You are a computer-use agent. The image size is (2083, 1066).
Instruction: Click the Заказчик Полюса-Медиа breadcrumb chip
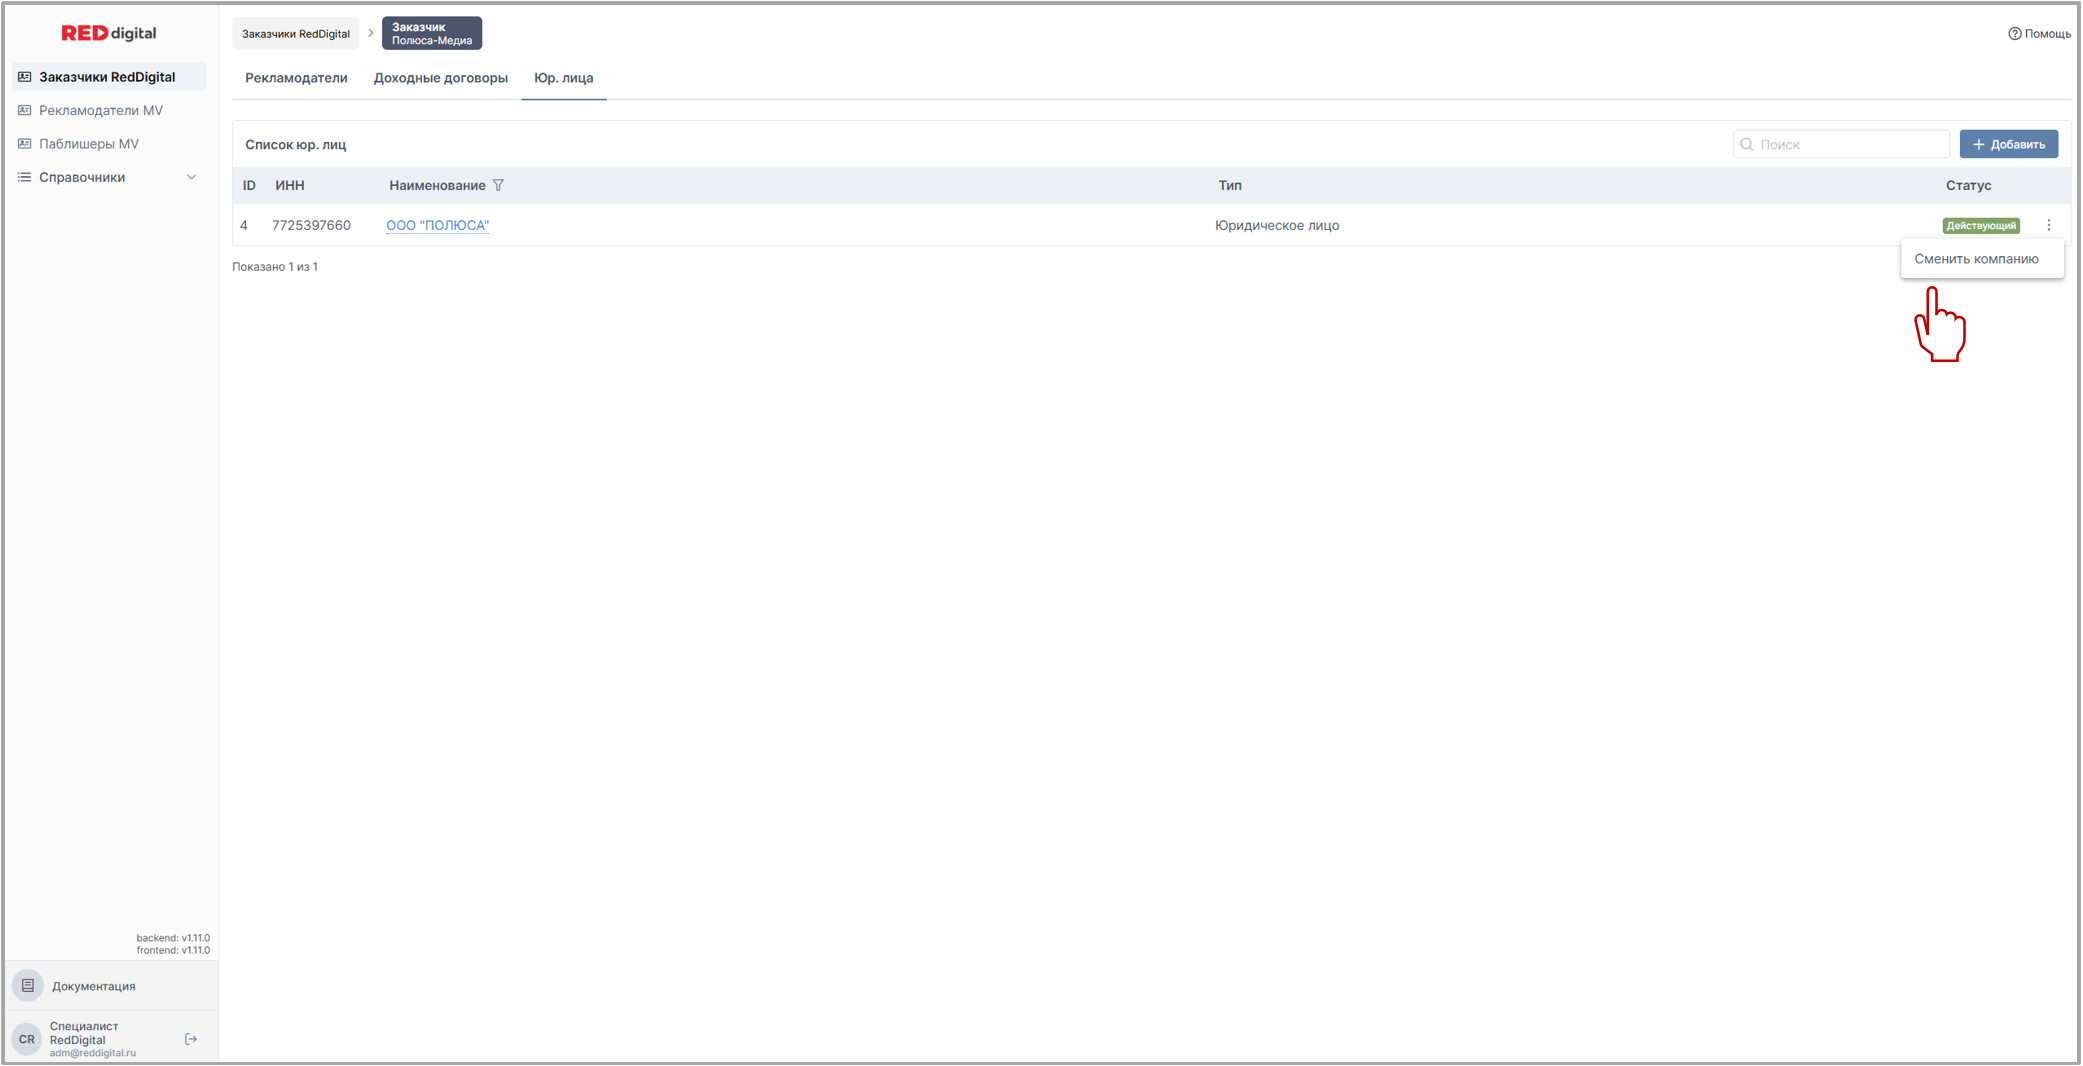click(x=431, y=33)
